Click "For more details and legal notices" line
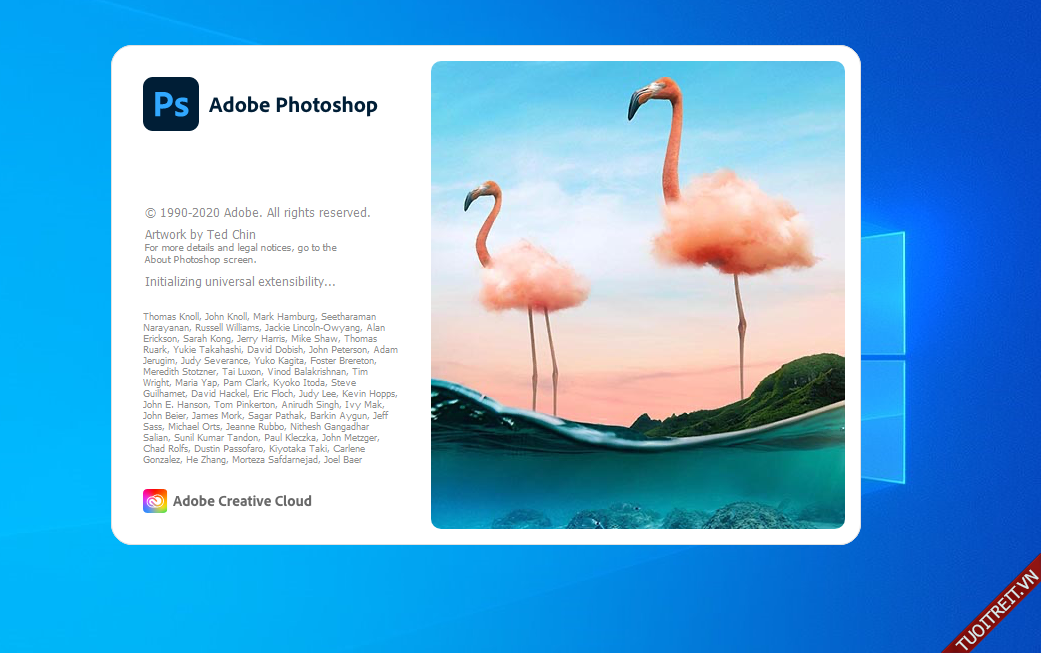 tap(240, 248)
